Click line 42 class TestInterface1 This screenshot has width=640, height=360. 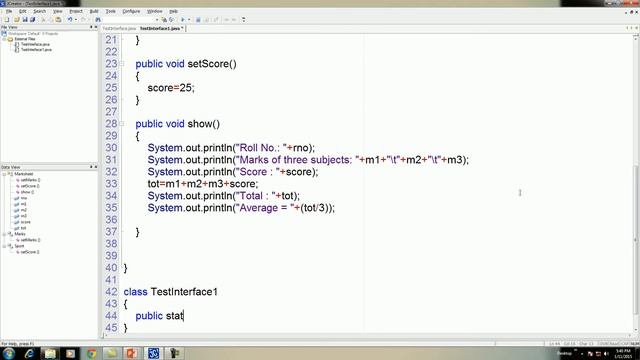click(171, 292)
